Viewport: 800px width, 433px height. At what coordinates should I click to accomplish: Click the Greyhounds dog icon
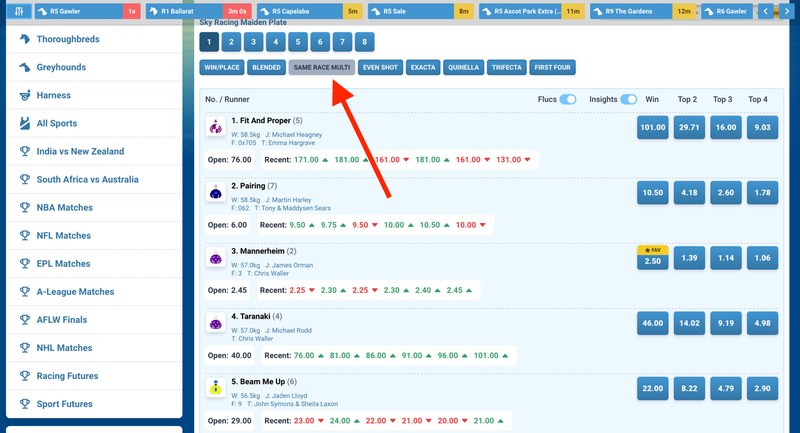tap(24, 67)
